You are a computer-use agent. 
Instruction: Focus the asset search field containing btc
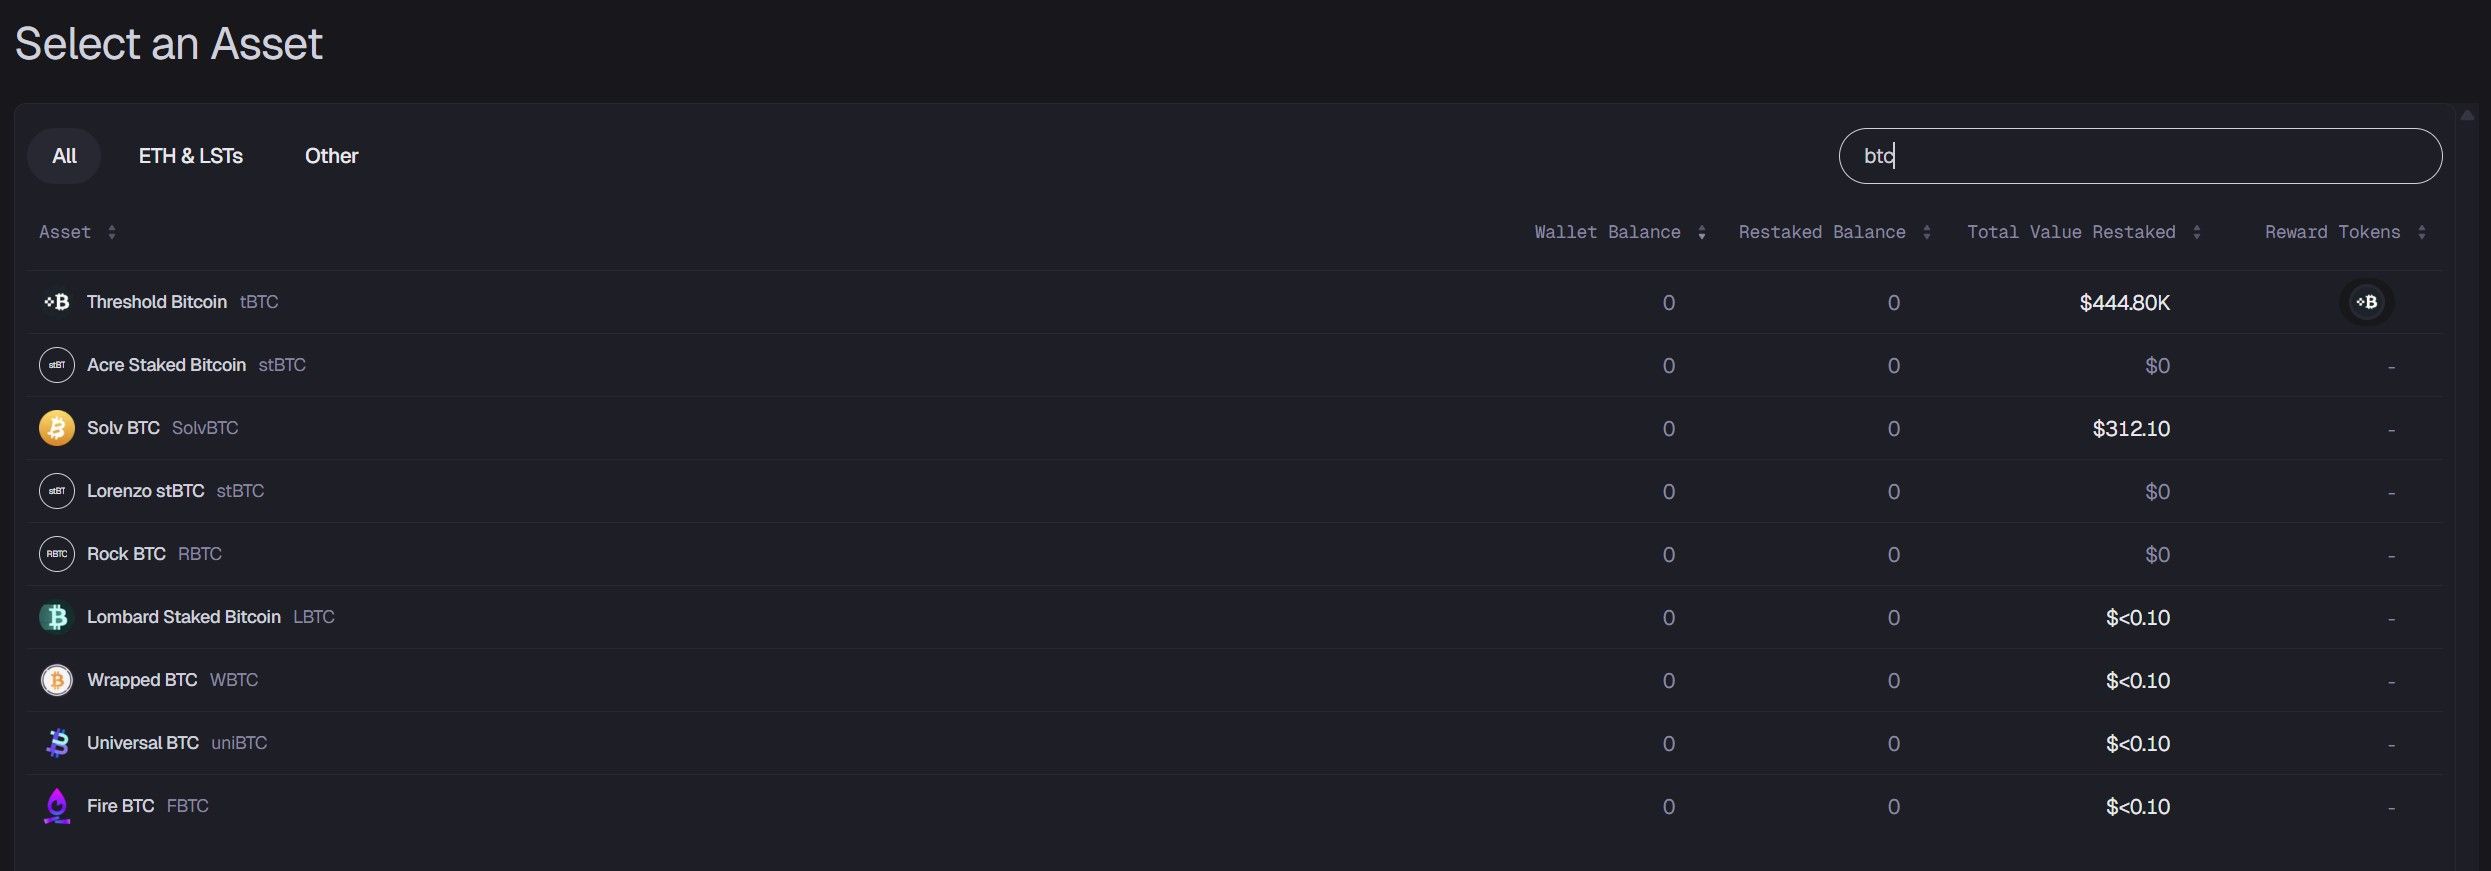[2140, 156]
